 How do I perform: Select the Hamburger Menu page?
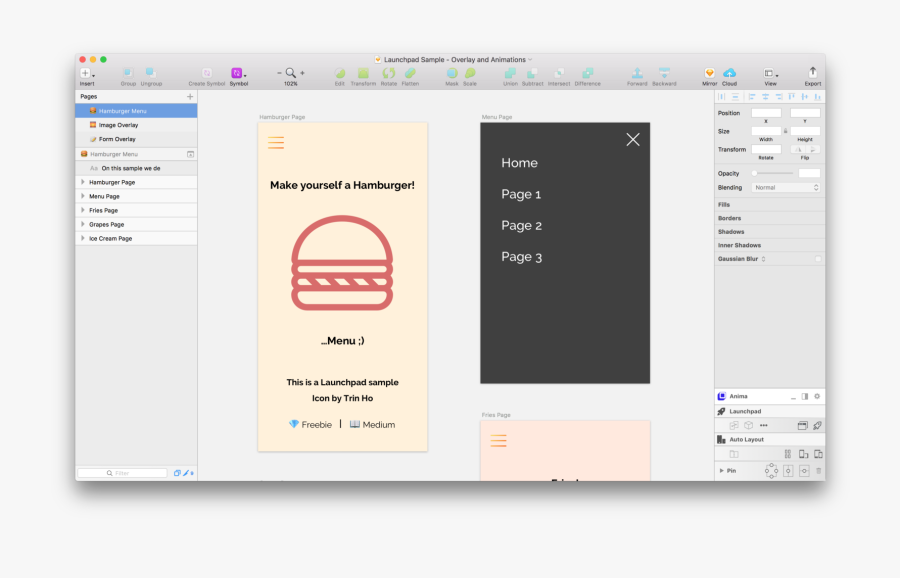pyautogui.click(x=136, y=111)
